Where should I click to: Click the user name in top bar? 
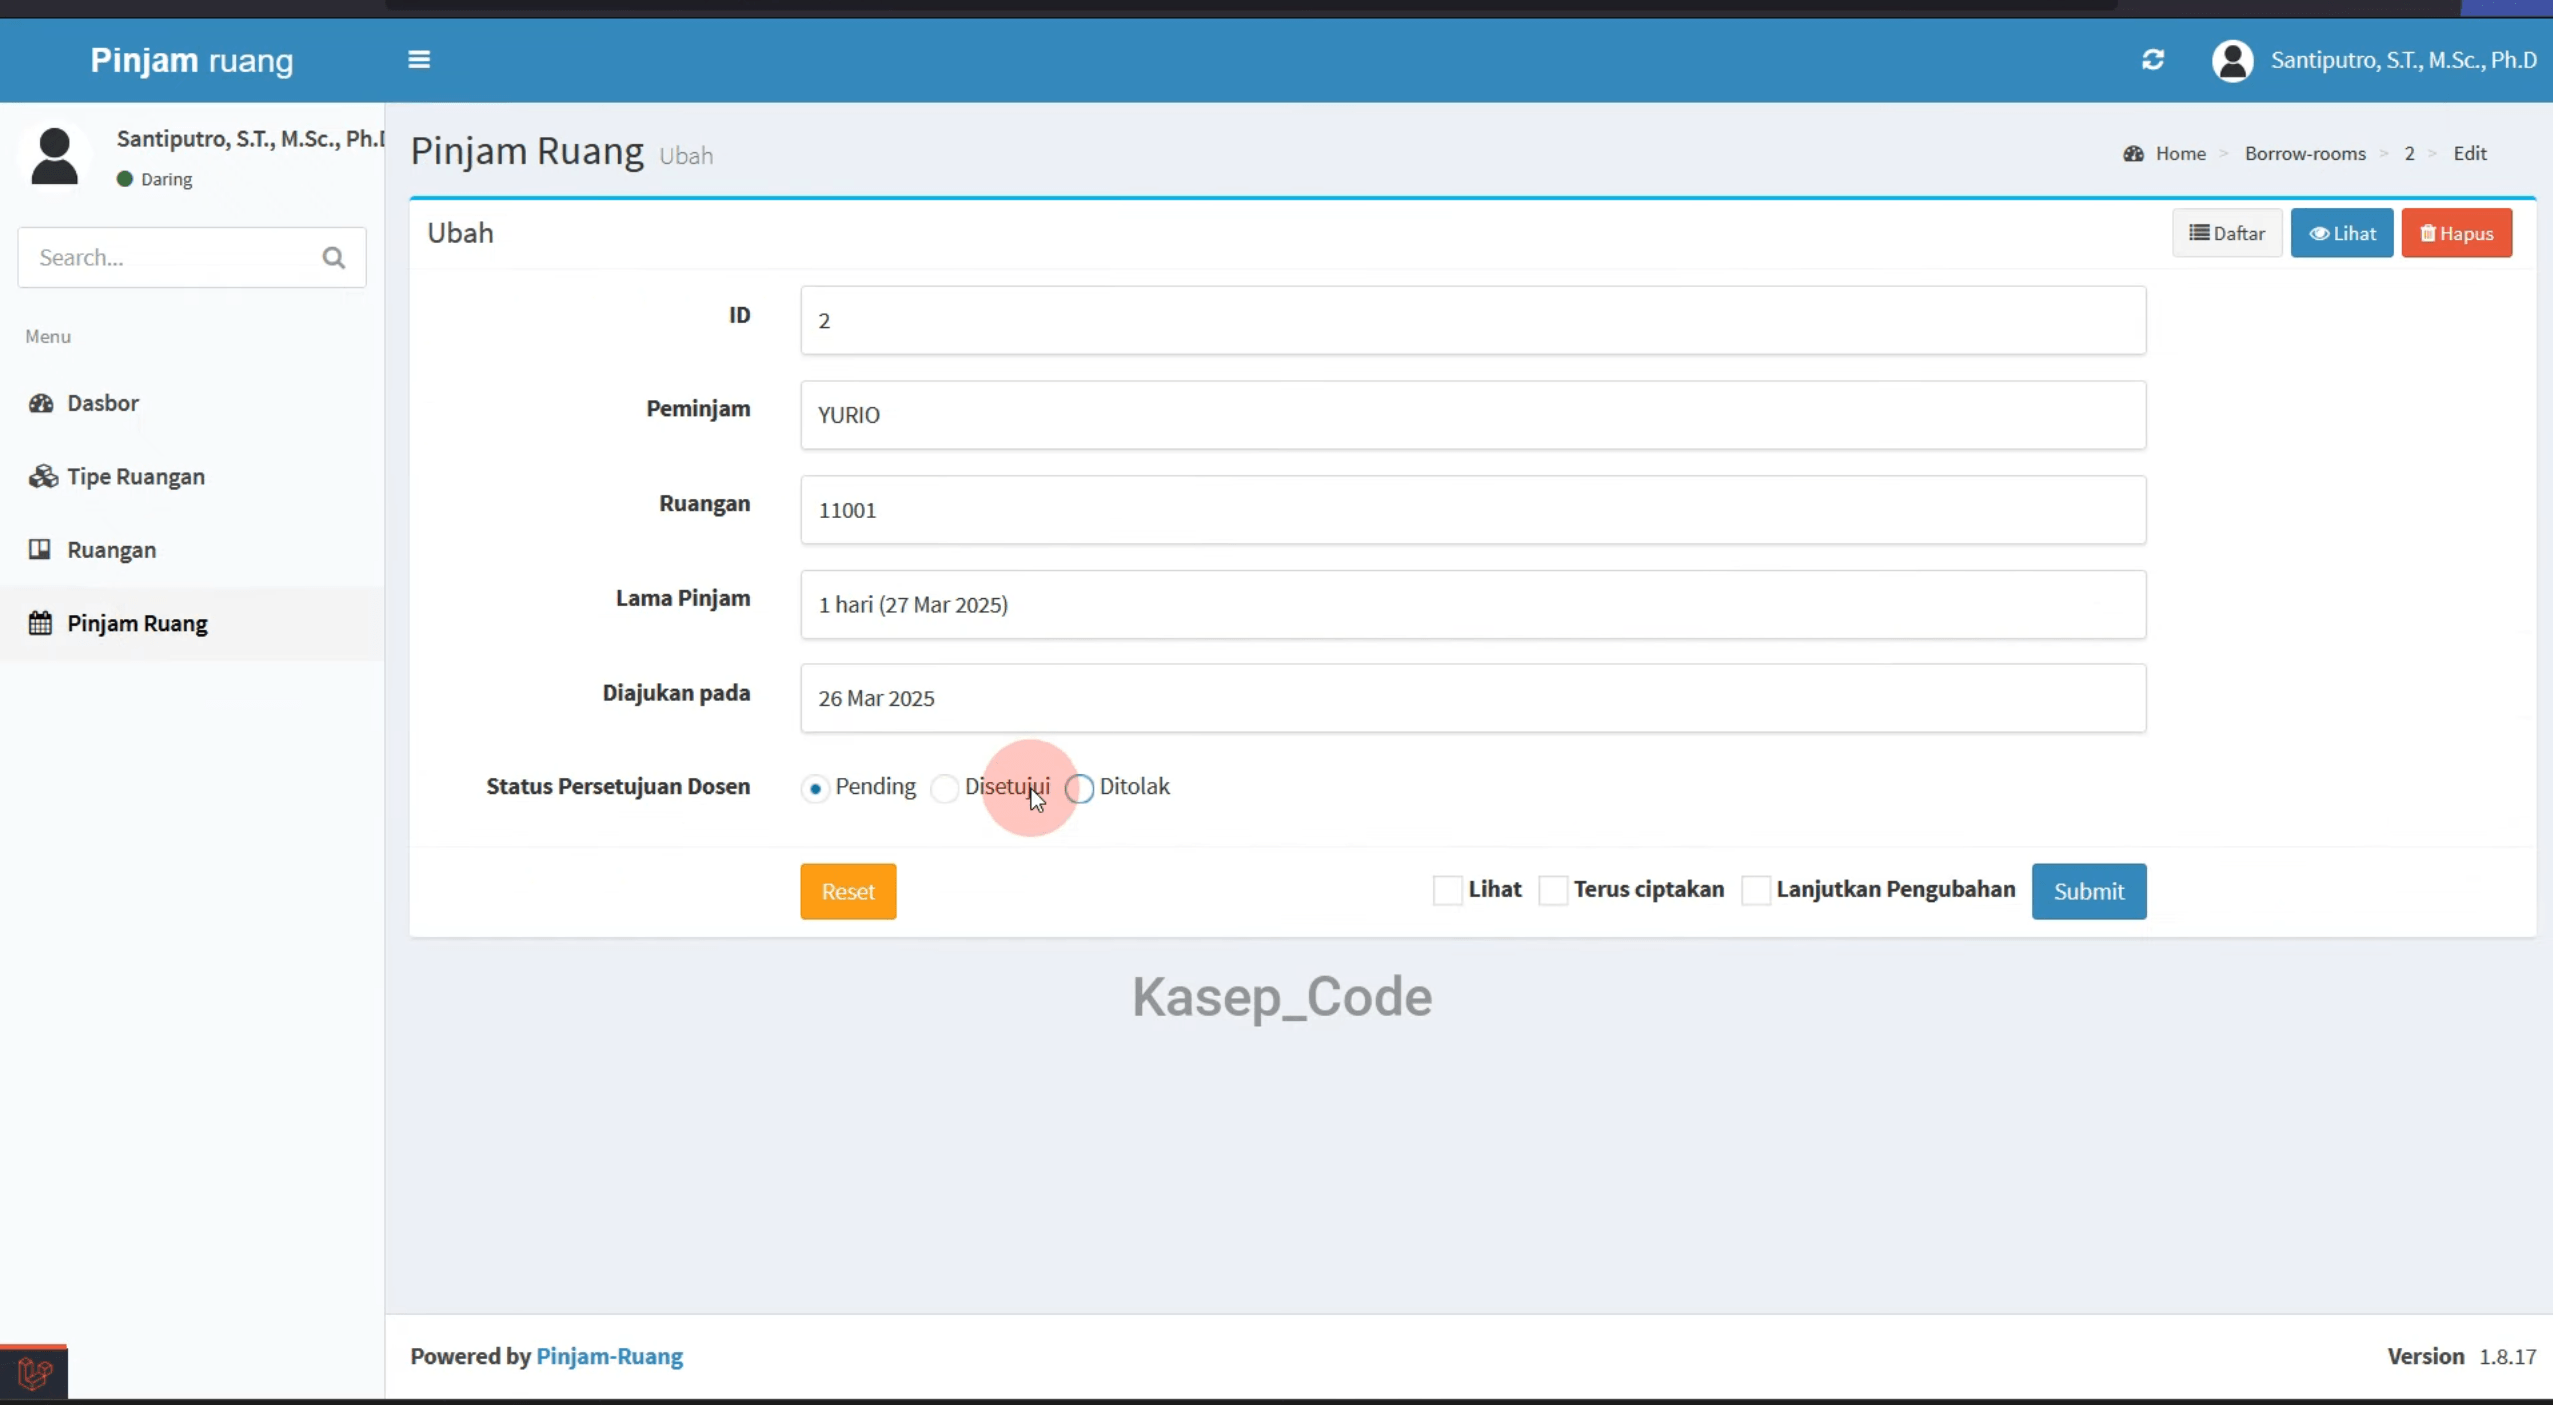pos(2403,60)
